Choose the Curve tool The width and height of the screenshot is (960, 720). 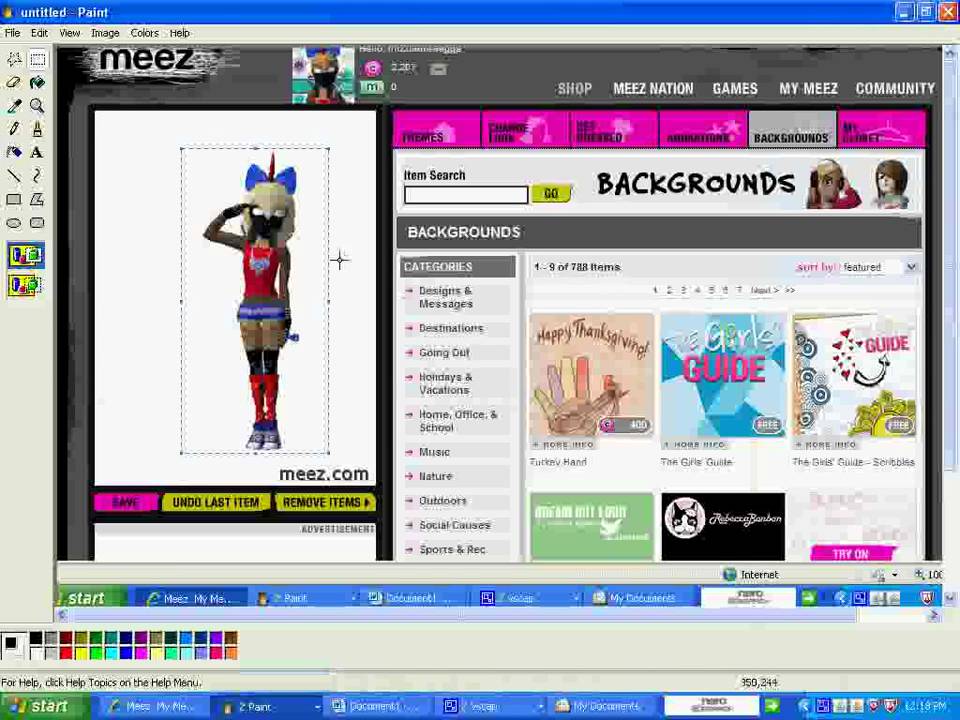pyautogui.click(x=37, y=176)
